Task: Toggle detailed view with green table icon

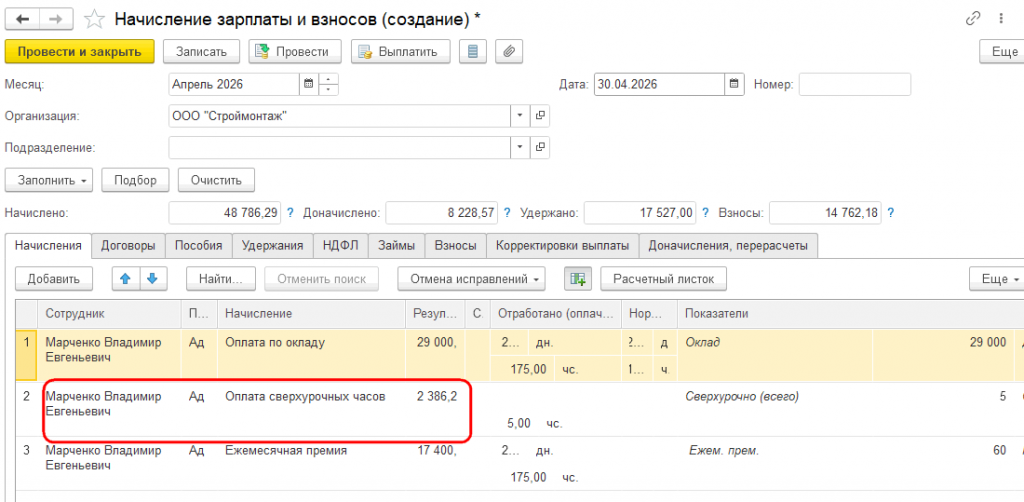Action: [x=578, y=279]
